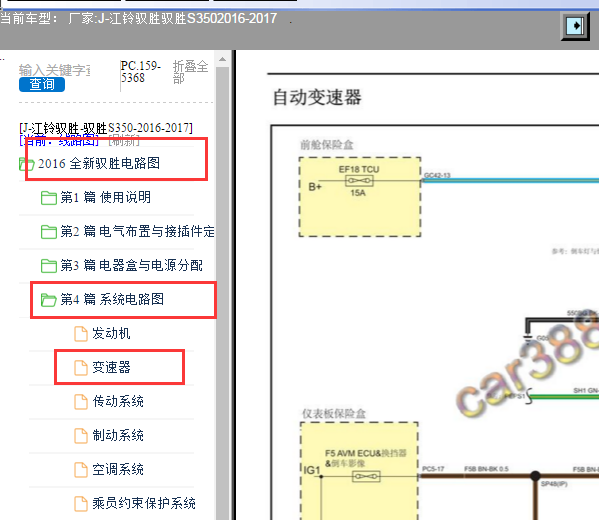Click open folder icon beside 第4 篇 系统电路图
599x520 pixels.
coord(49,300)
